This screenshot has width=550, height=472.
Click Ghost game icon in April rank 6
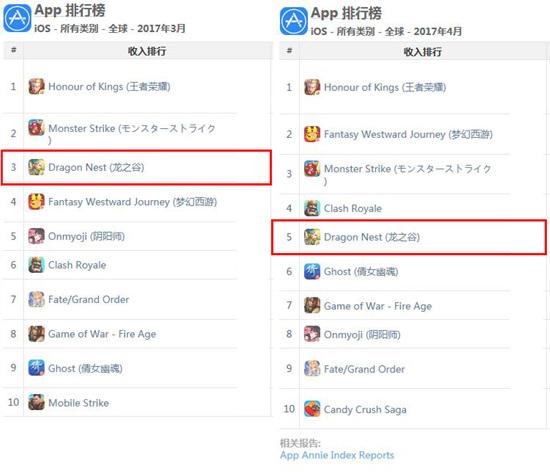(x=312, y=271)
